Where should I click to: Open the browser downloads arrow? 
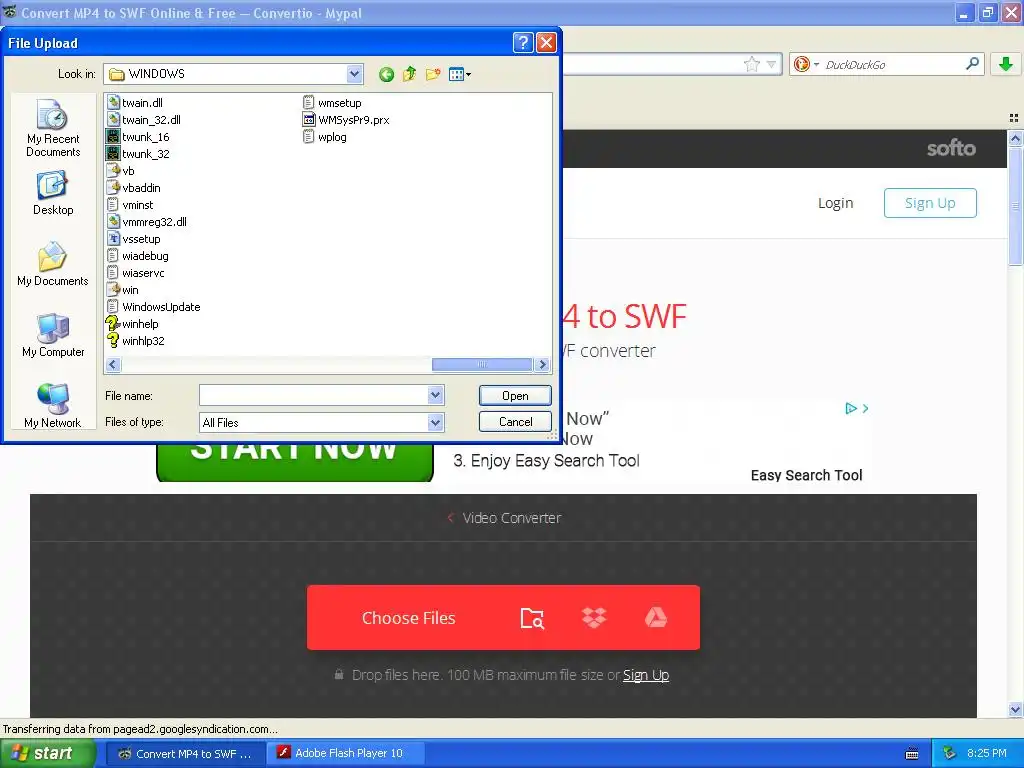pos(1006,64)
